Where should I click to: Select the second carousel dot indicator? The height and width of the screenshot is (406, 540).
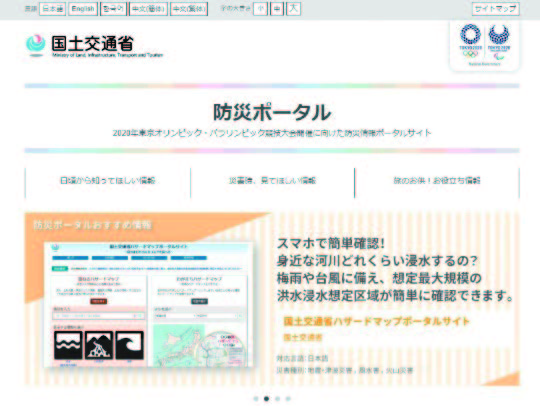pyautogui.click(x=266, y=399)
